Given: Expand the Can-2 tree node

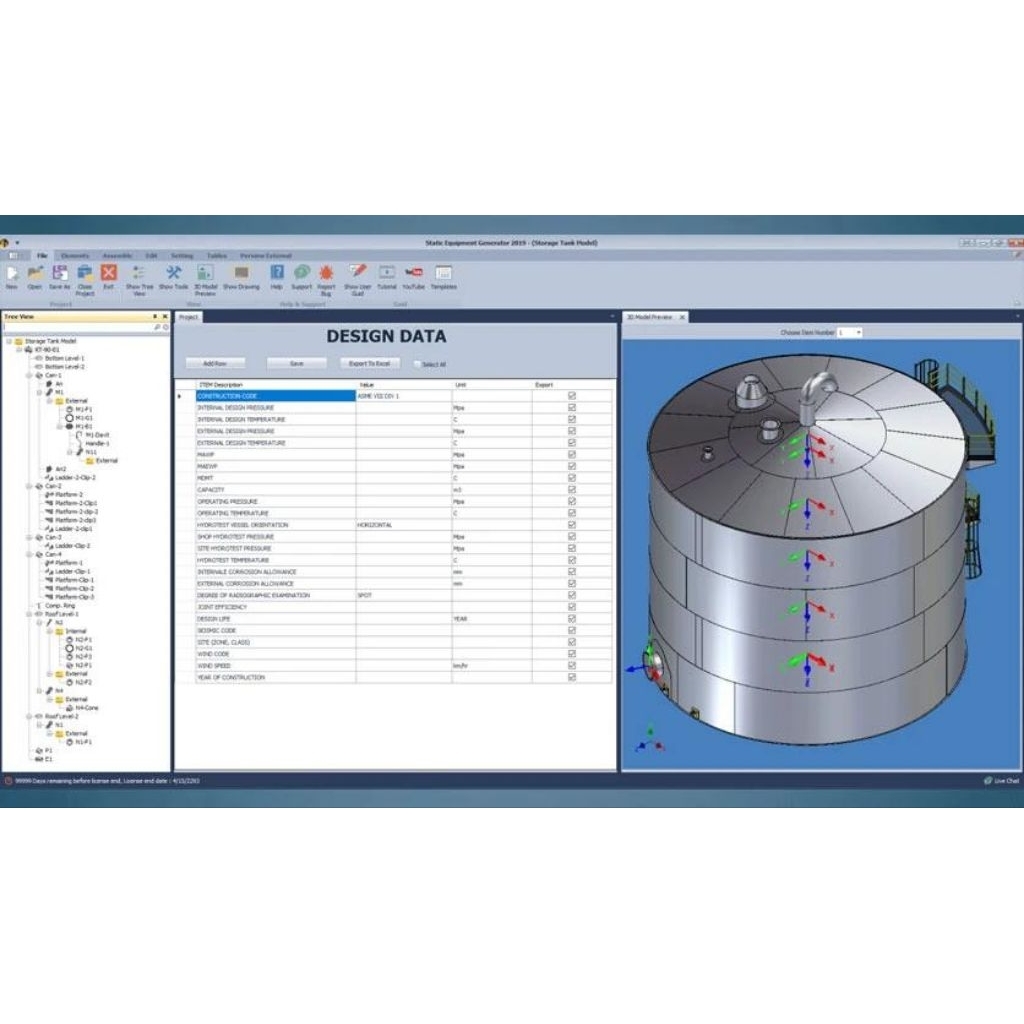Looking at the screenshot, I should (29, 486).
